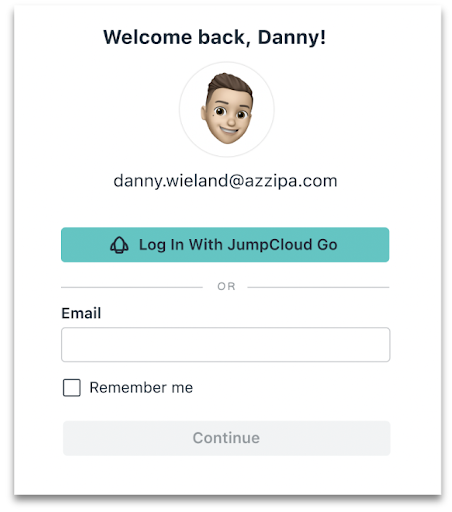Click the word JumpCloud in the teal button
452x512 pixels.
[270, 245]
